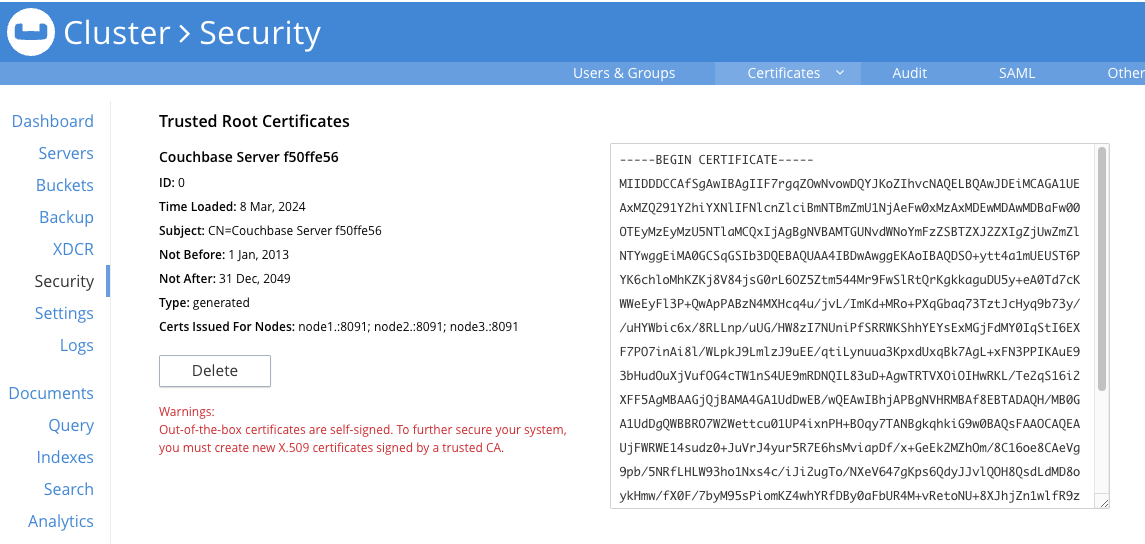Open the Users & Groups tab
This screenshot has height=544, width=1145.
pyautogui.click(x=623, y=73)
